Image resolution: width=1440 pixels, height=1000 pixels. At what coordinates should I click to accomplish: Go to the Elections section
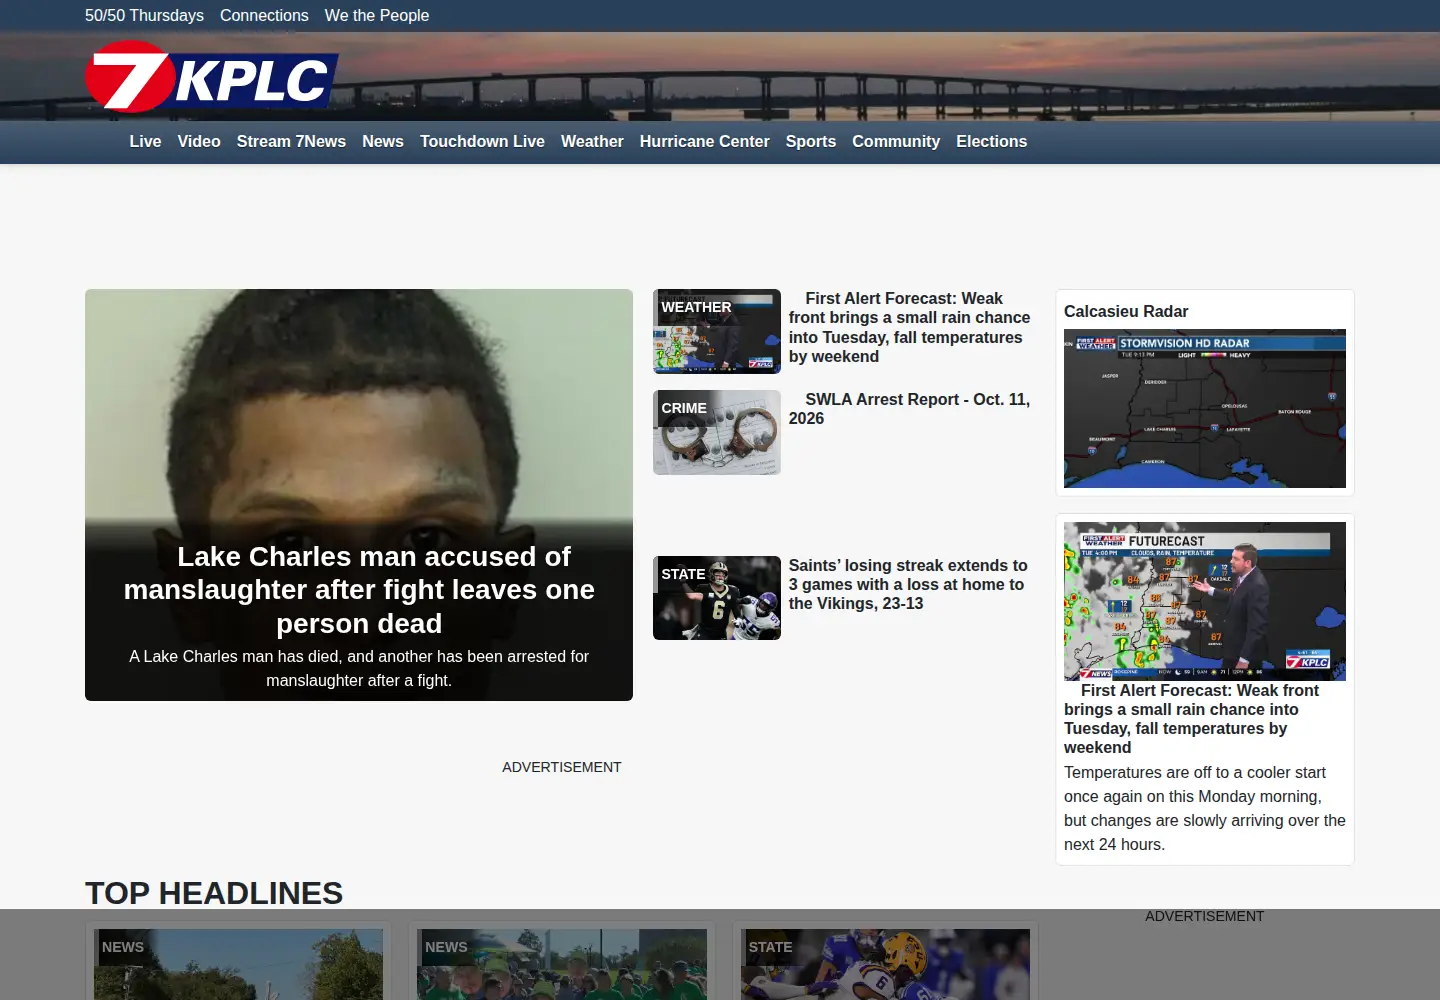tap(992, 141)
